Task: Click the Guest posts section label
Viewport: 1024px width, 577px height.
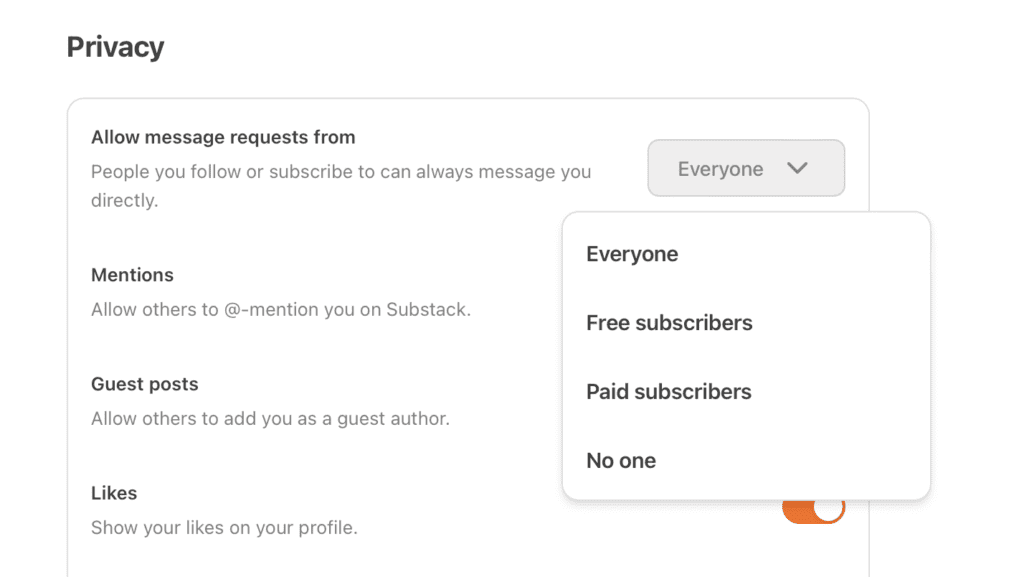Action: tap(144, 384)
